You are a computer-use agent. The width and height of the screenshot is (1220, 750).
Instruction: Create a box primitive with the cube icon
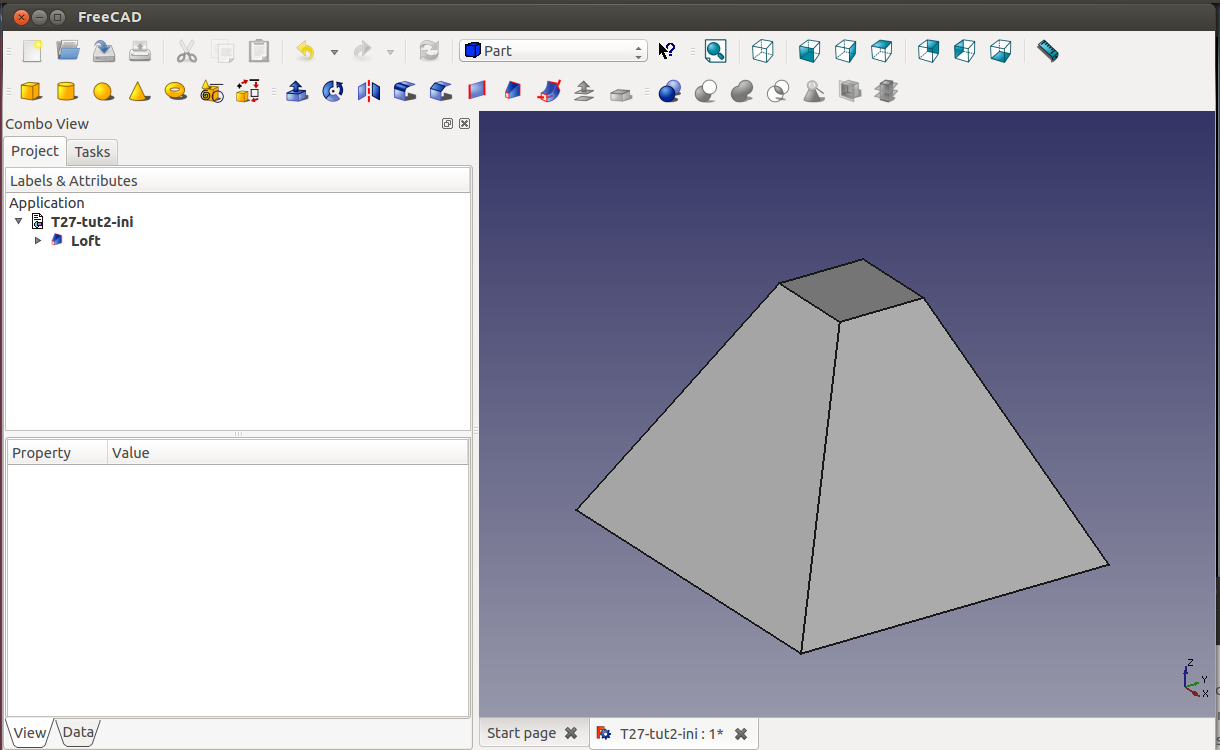[31, 91]
